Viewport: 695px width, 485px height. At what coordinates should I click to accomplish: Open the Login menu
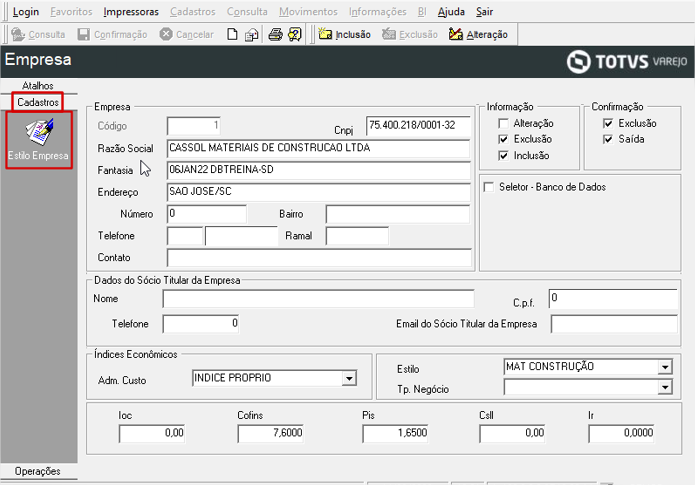click(x=26, y=12)
